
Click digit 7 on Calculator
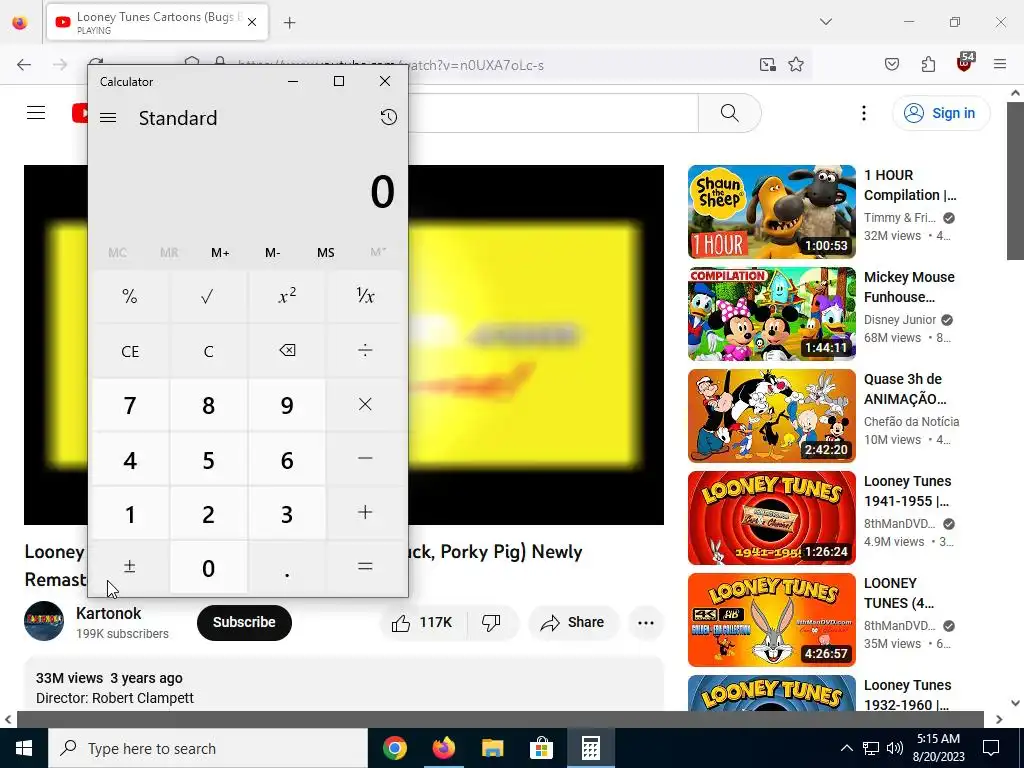[130, 405]
